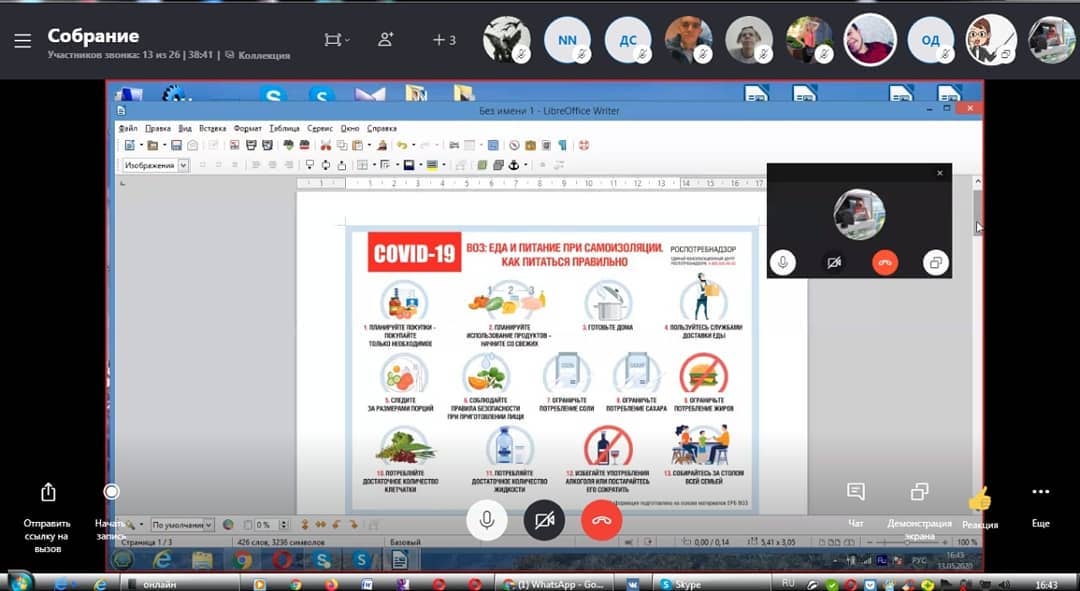1080x591 pixels.
Task: Open the Сервис menu in Writer
Action: click(320, 128)
